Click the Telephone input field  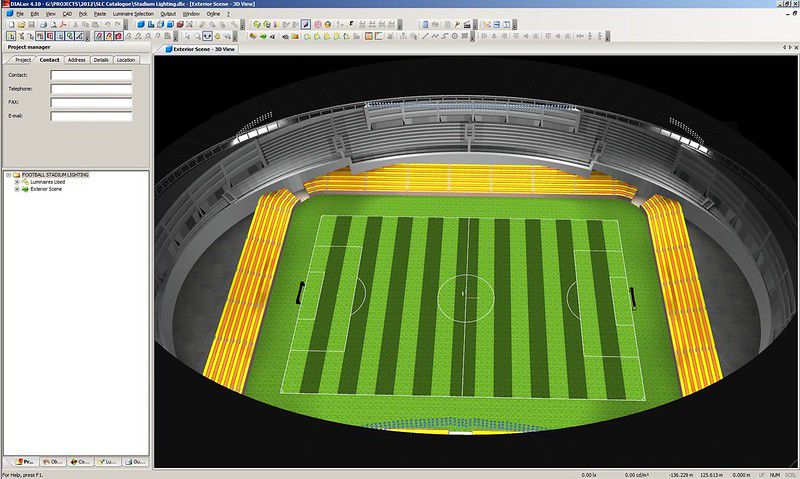91,88
